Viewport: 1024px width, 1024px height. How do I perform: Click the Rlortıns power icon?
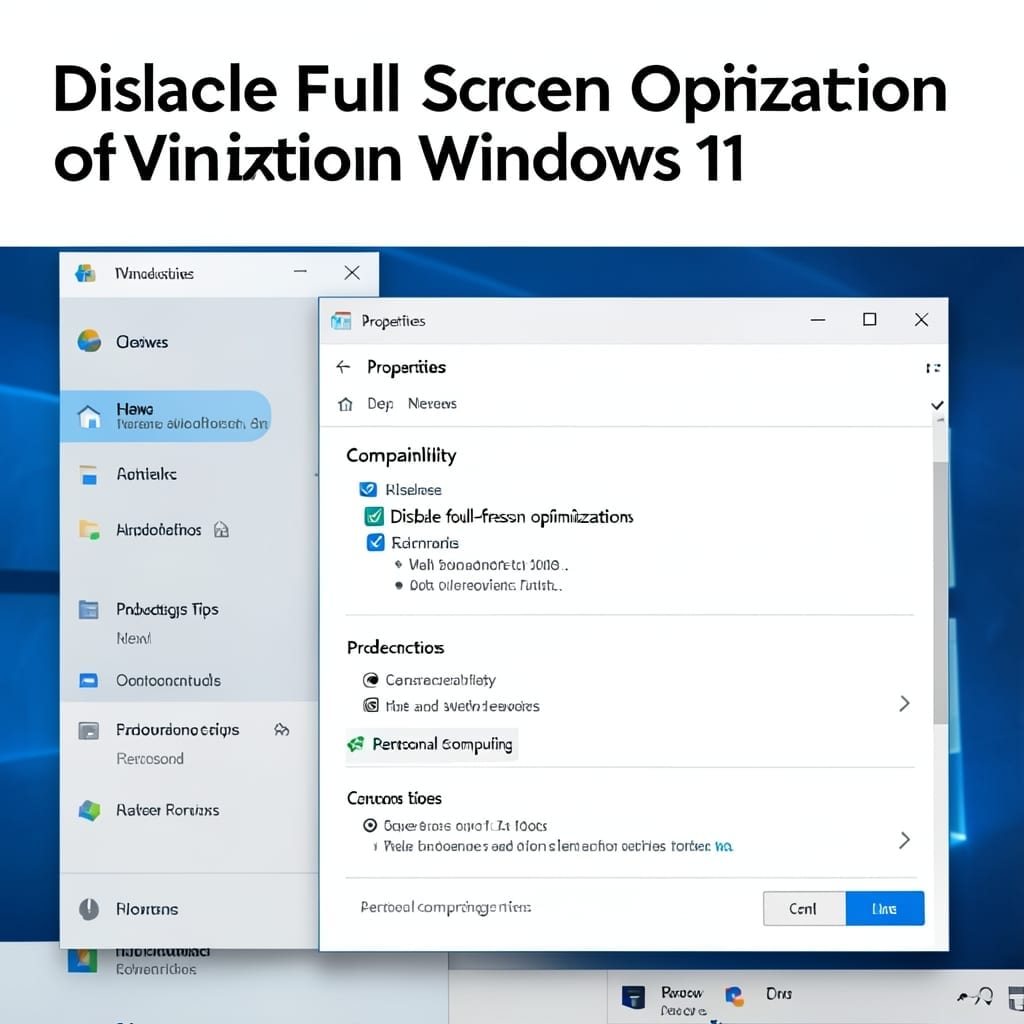(x=89, y=908)
